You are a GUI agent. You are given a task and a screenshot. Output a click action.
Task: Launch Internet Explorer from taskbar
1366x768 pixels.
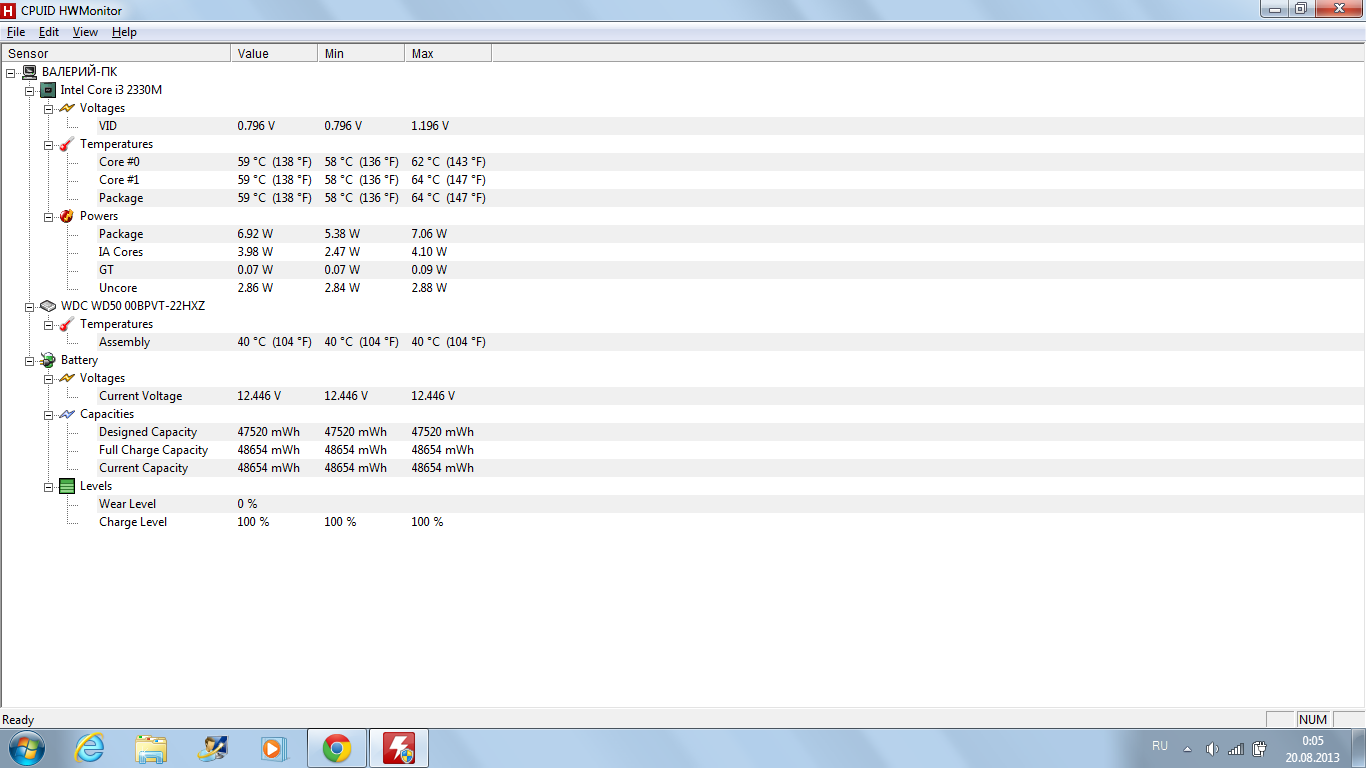pos(90,748)
